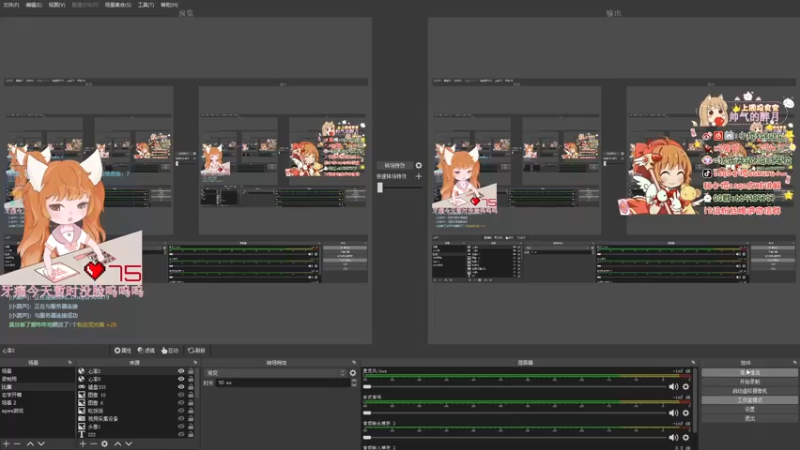The height and width of the screenshot is (450, 800).
Task: Move the source down with the arrow
Action: point(129,444)
